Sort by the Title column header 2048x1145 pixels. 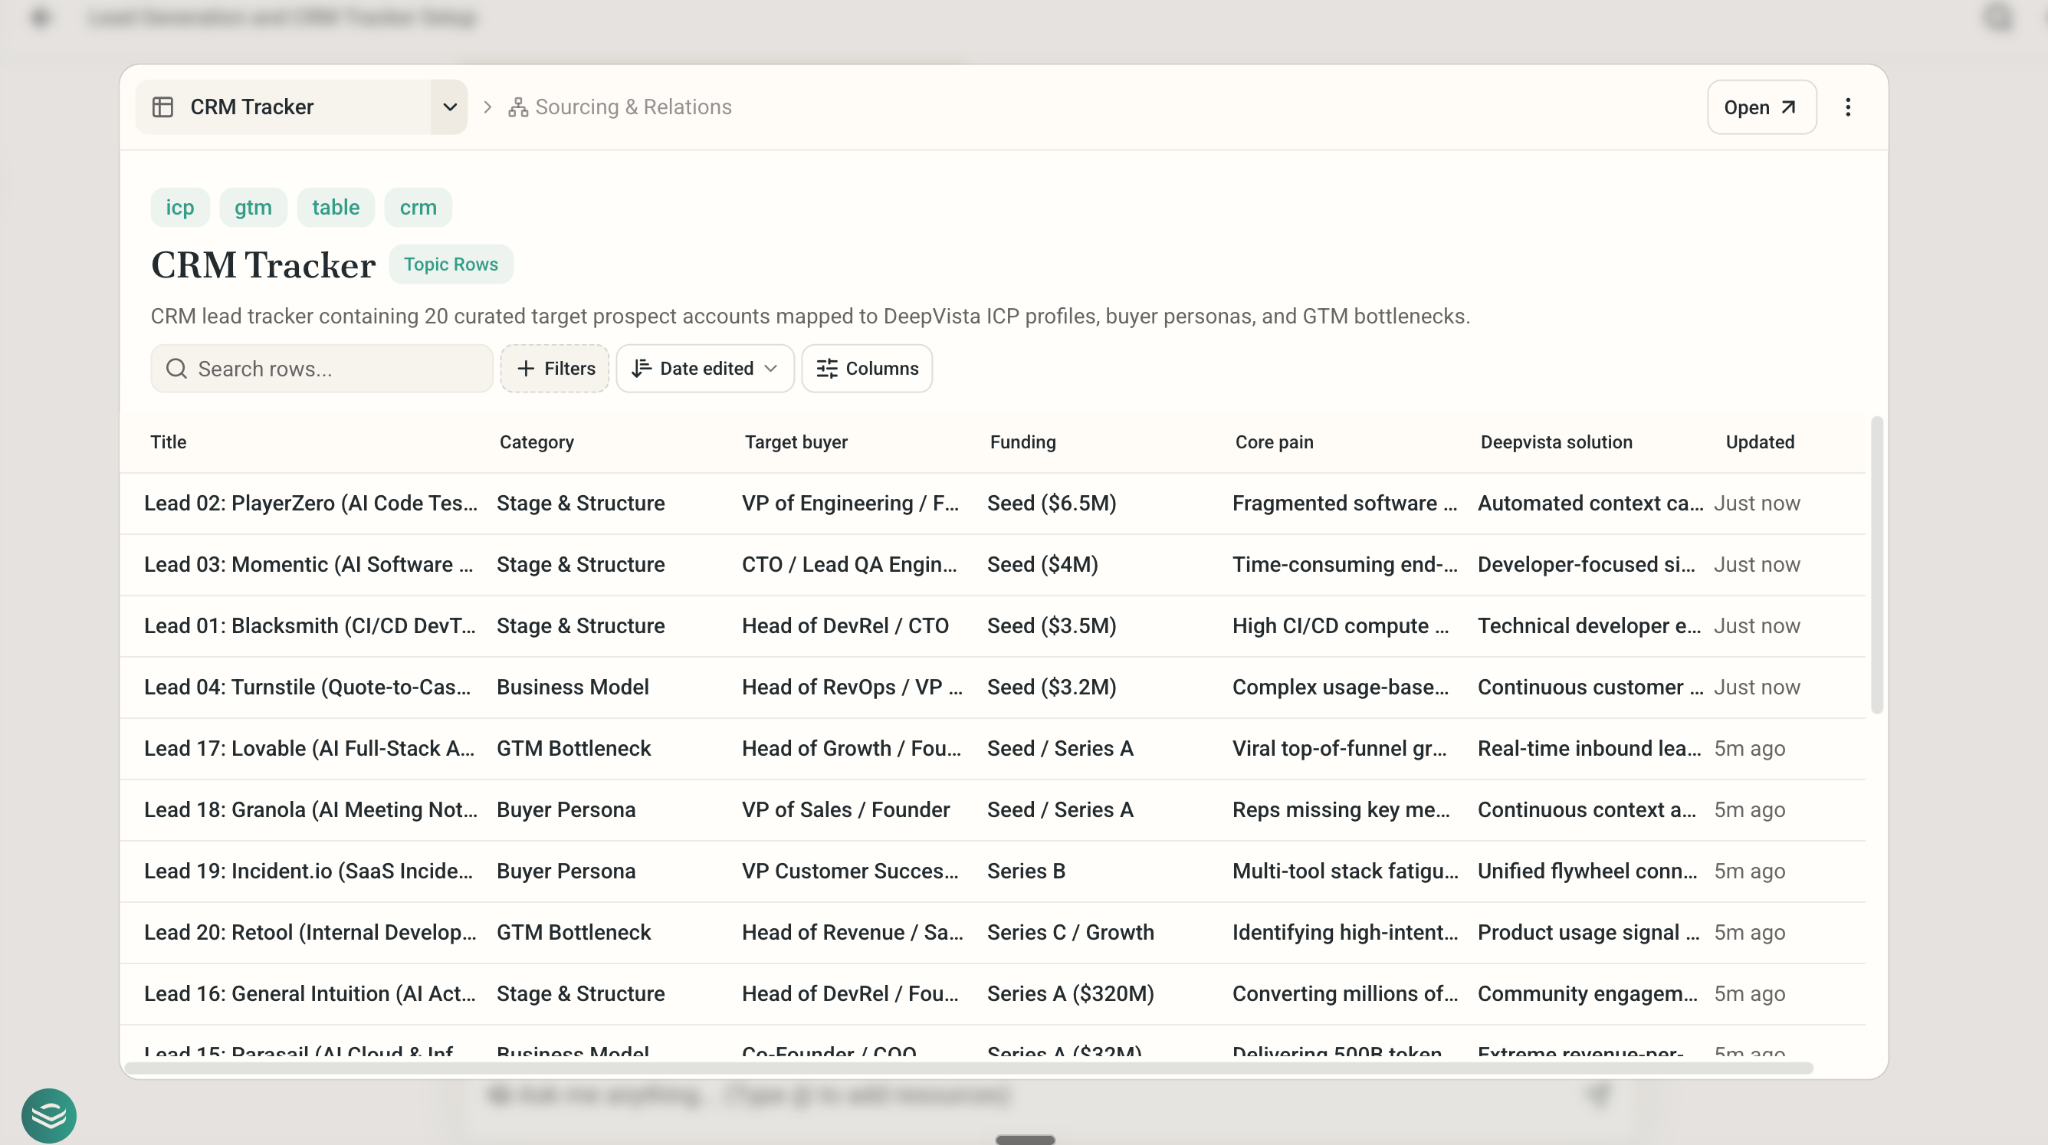pyautogui.click(x=168, y=442)
